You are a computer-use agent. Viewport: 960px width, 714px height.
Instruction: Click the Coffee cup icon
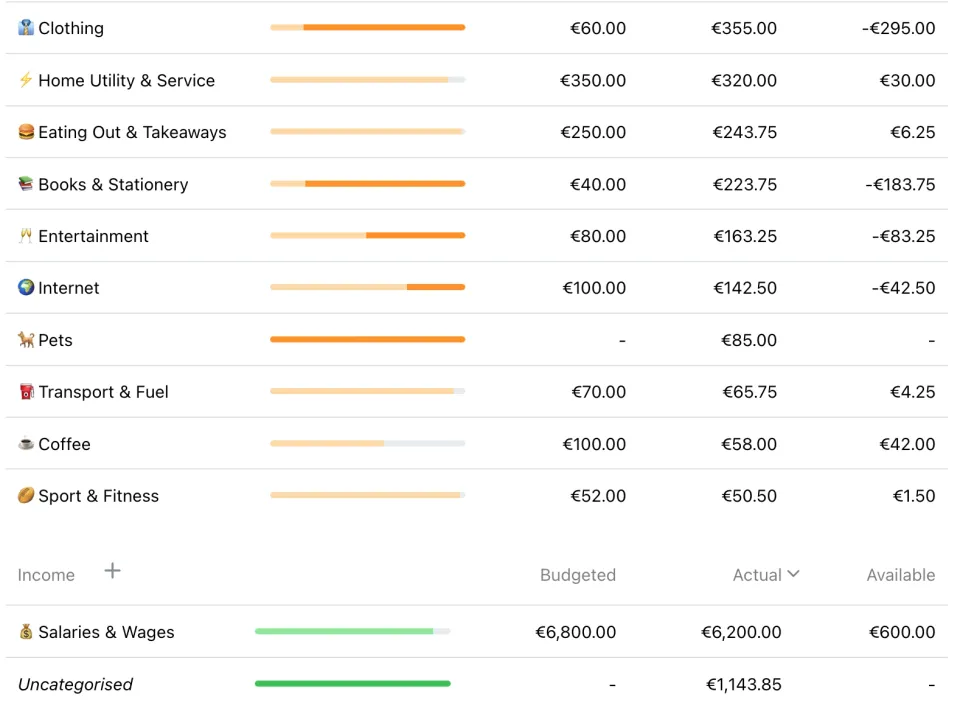click(x=26, y=443)
